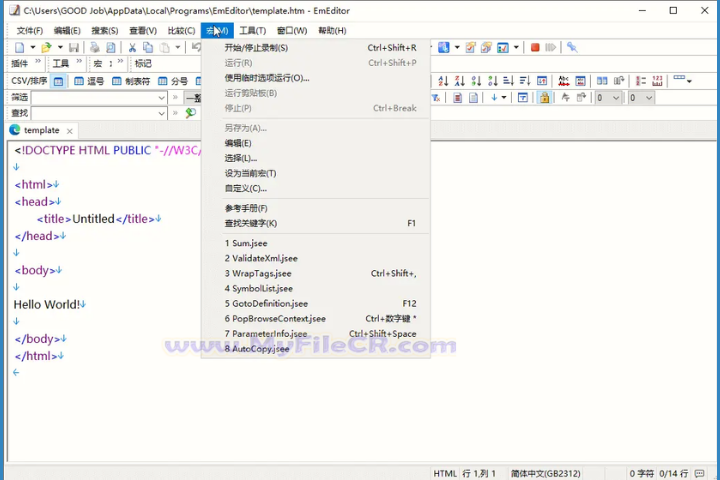Click the Open file folder icon
Screen dimensions: 720x480
(46, 47)
